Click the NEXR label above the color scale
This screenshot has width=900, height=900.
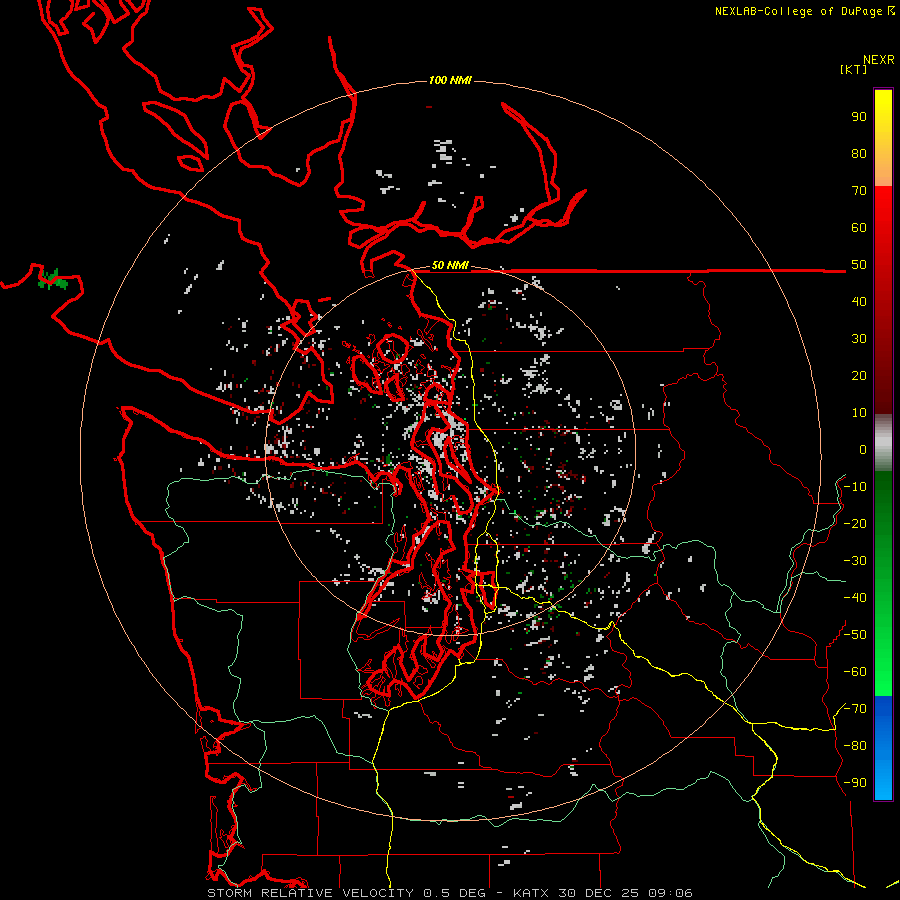tap(878, 60)
